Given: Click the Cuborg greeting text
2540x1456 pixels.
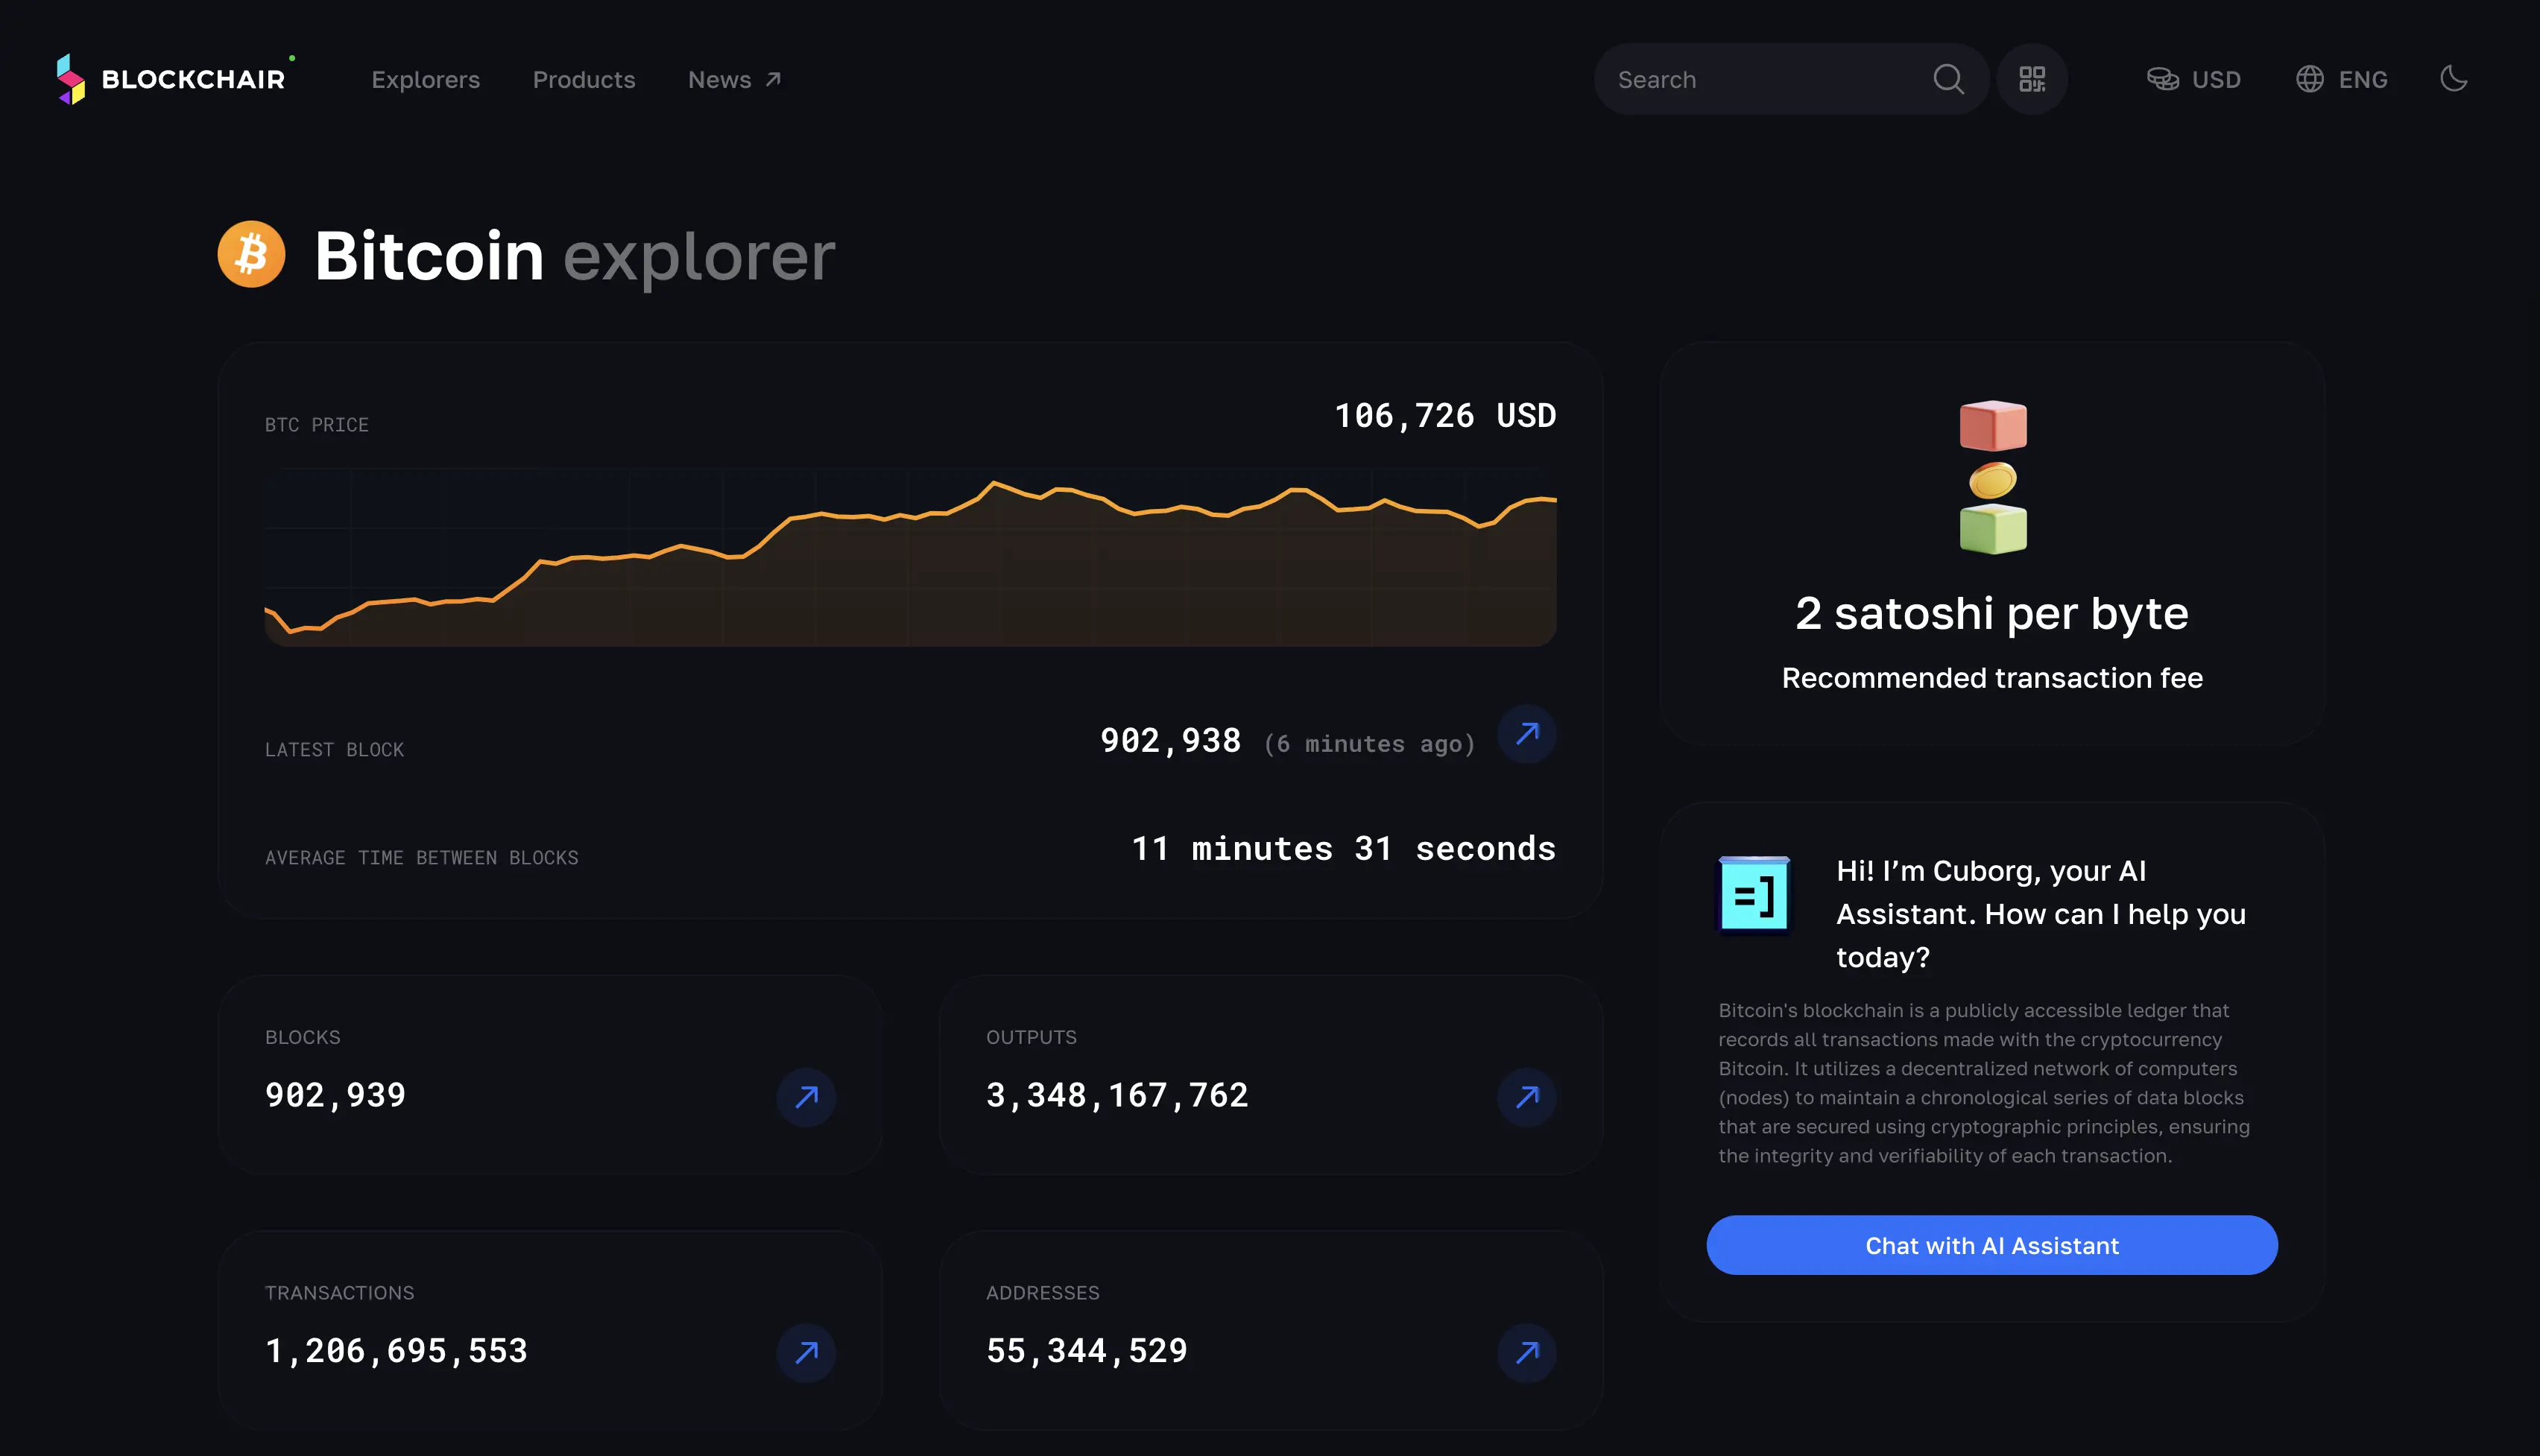Looking at the screenshot, I should click(x=2041, y=914).
